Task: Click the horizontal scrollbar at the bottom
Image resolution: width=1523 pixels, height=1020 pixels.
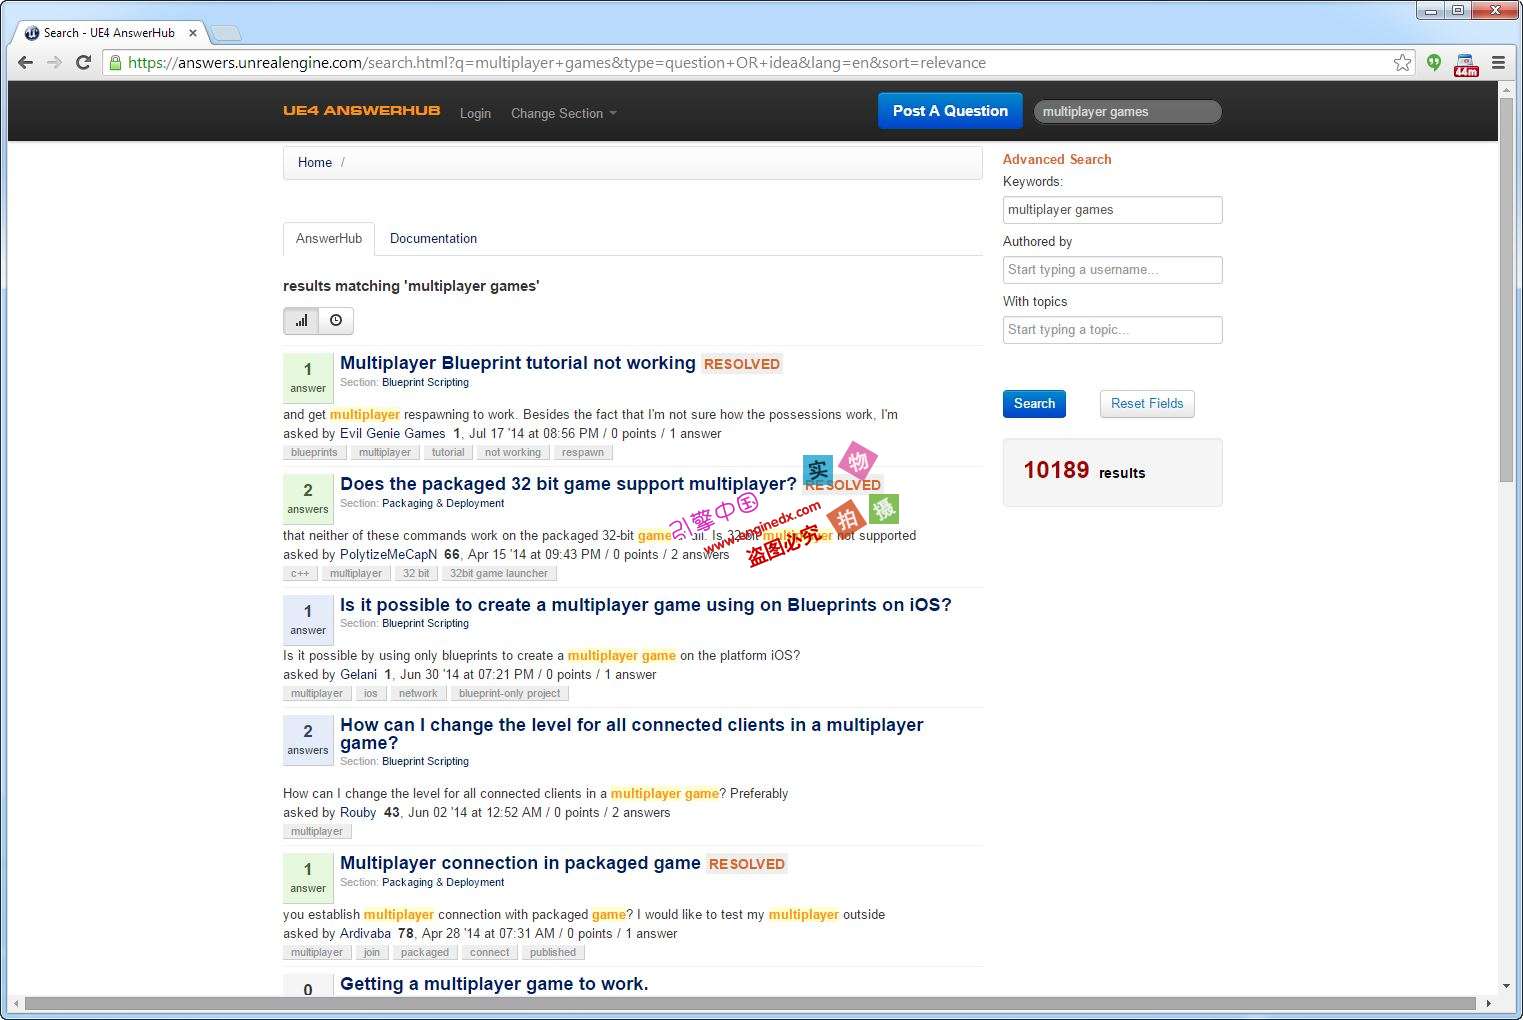Action: click(x=750, y=1003)
